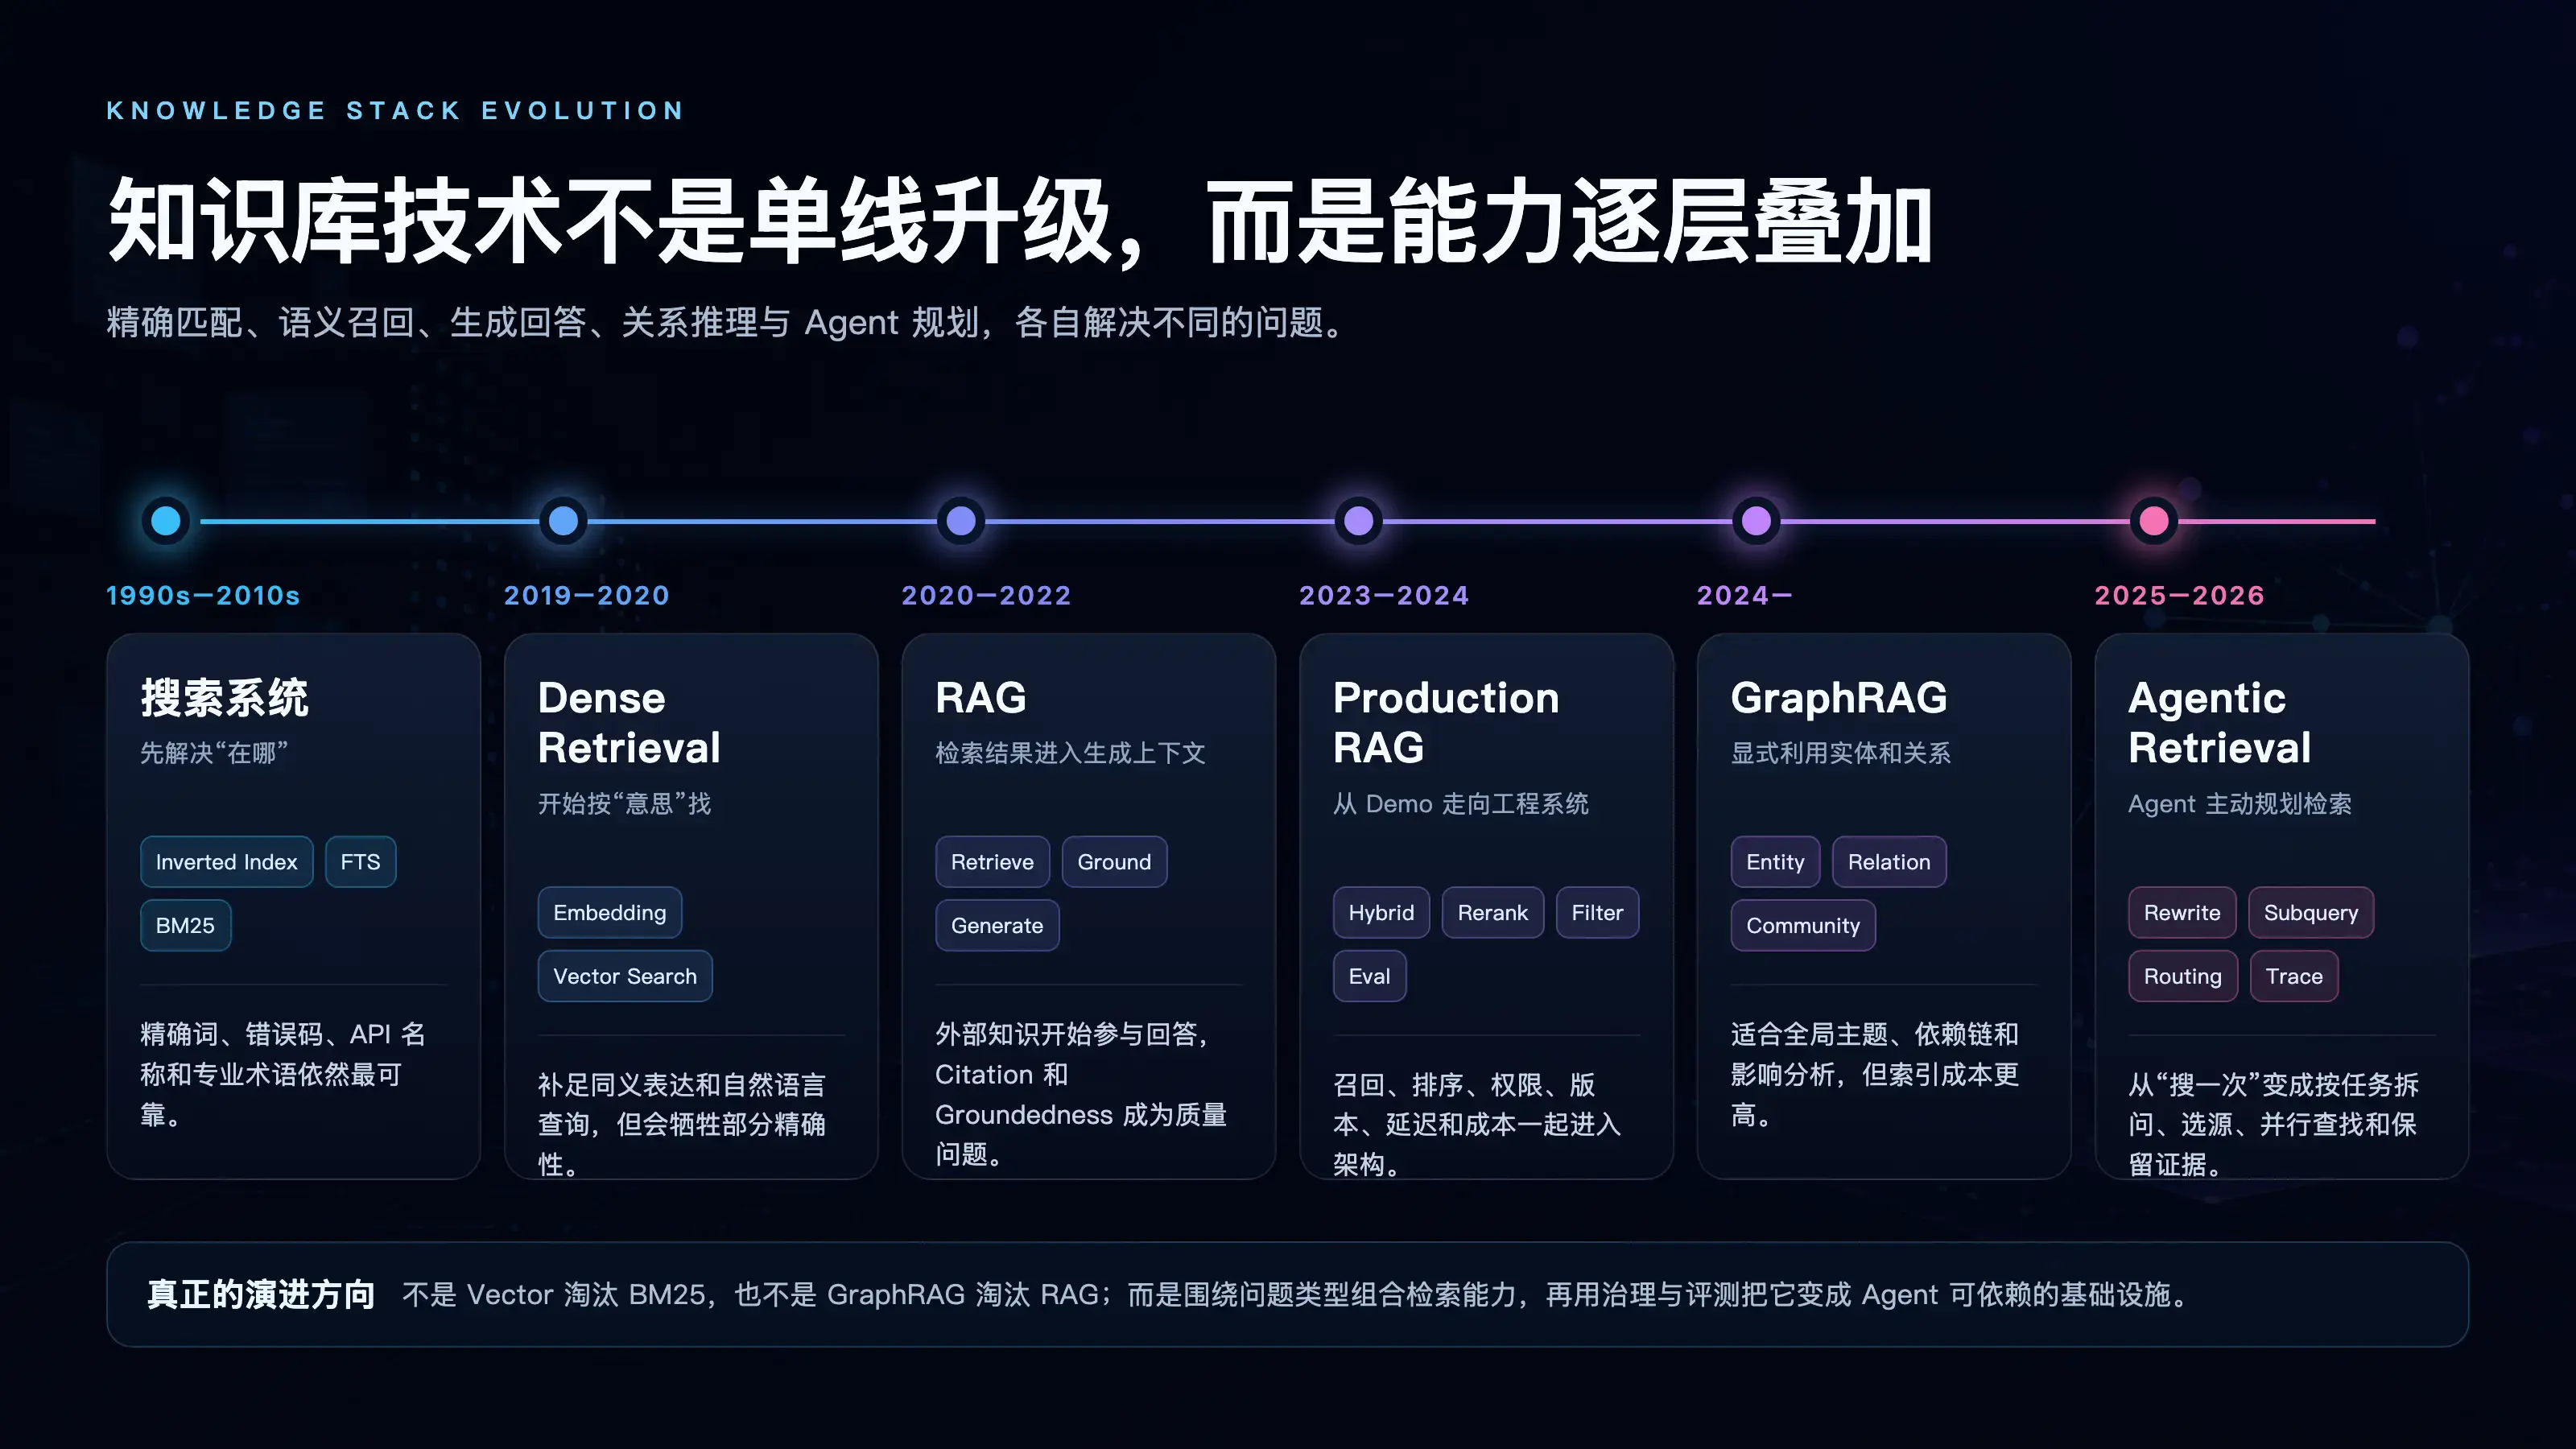2576x1449 pixels.
Task: Click the description starting 从“搜一次”变成
Action: (2273, 1125)
